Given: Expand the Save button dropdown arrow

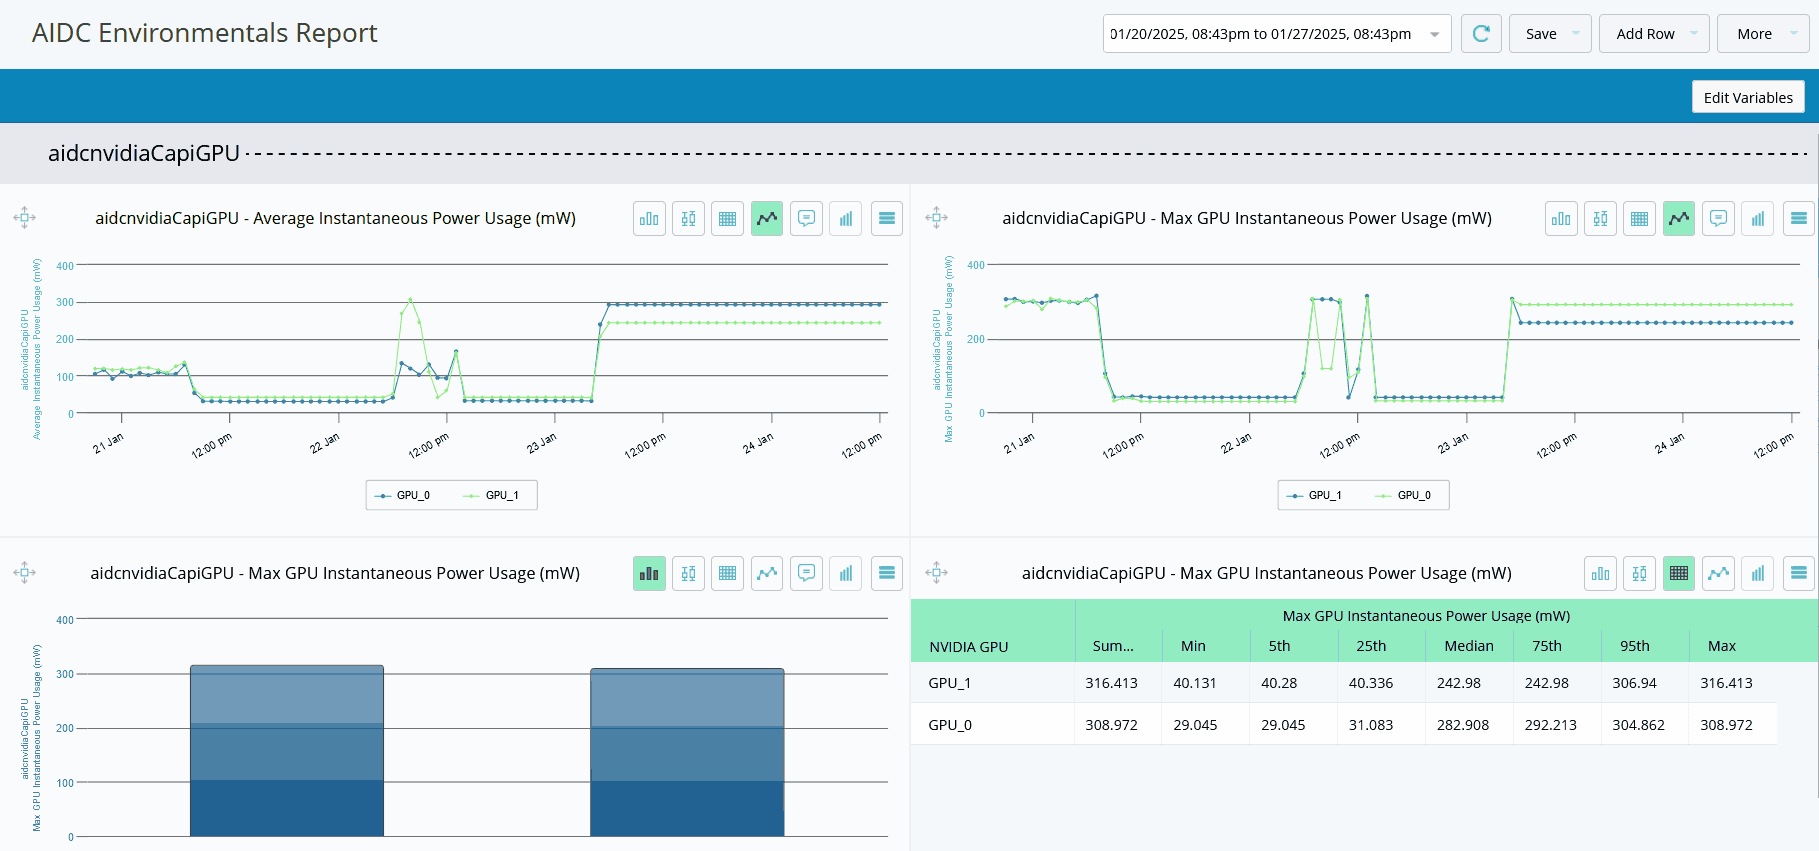Looking at the screenshot, I should [1576, 34].
